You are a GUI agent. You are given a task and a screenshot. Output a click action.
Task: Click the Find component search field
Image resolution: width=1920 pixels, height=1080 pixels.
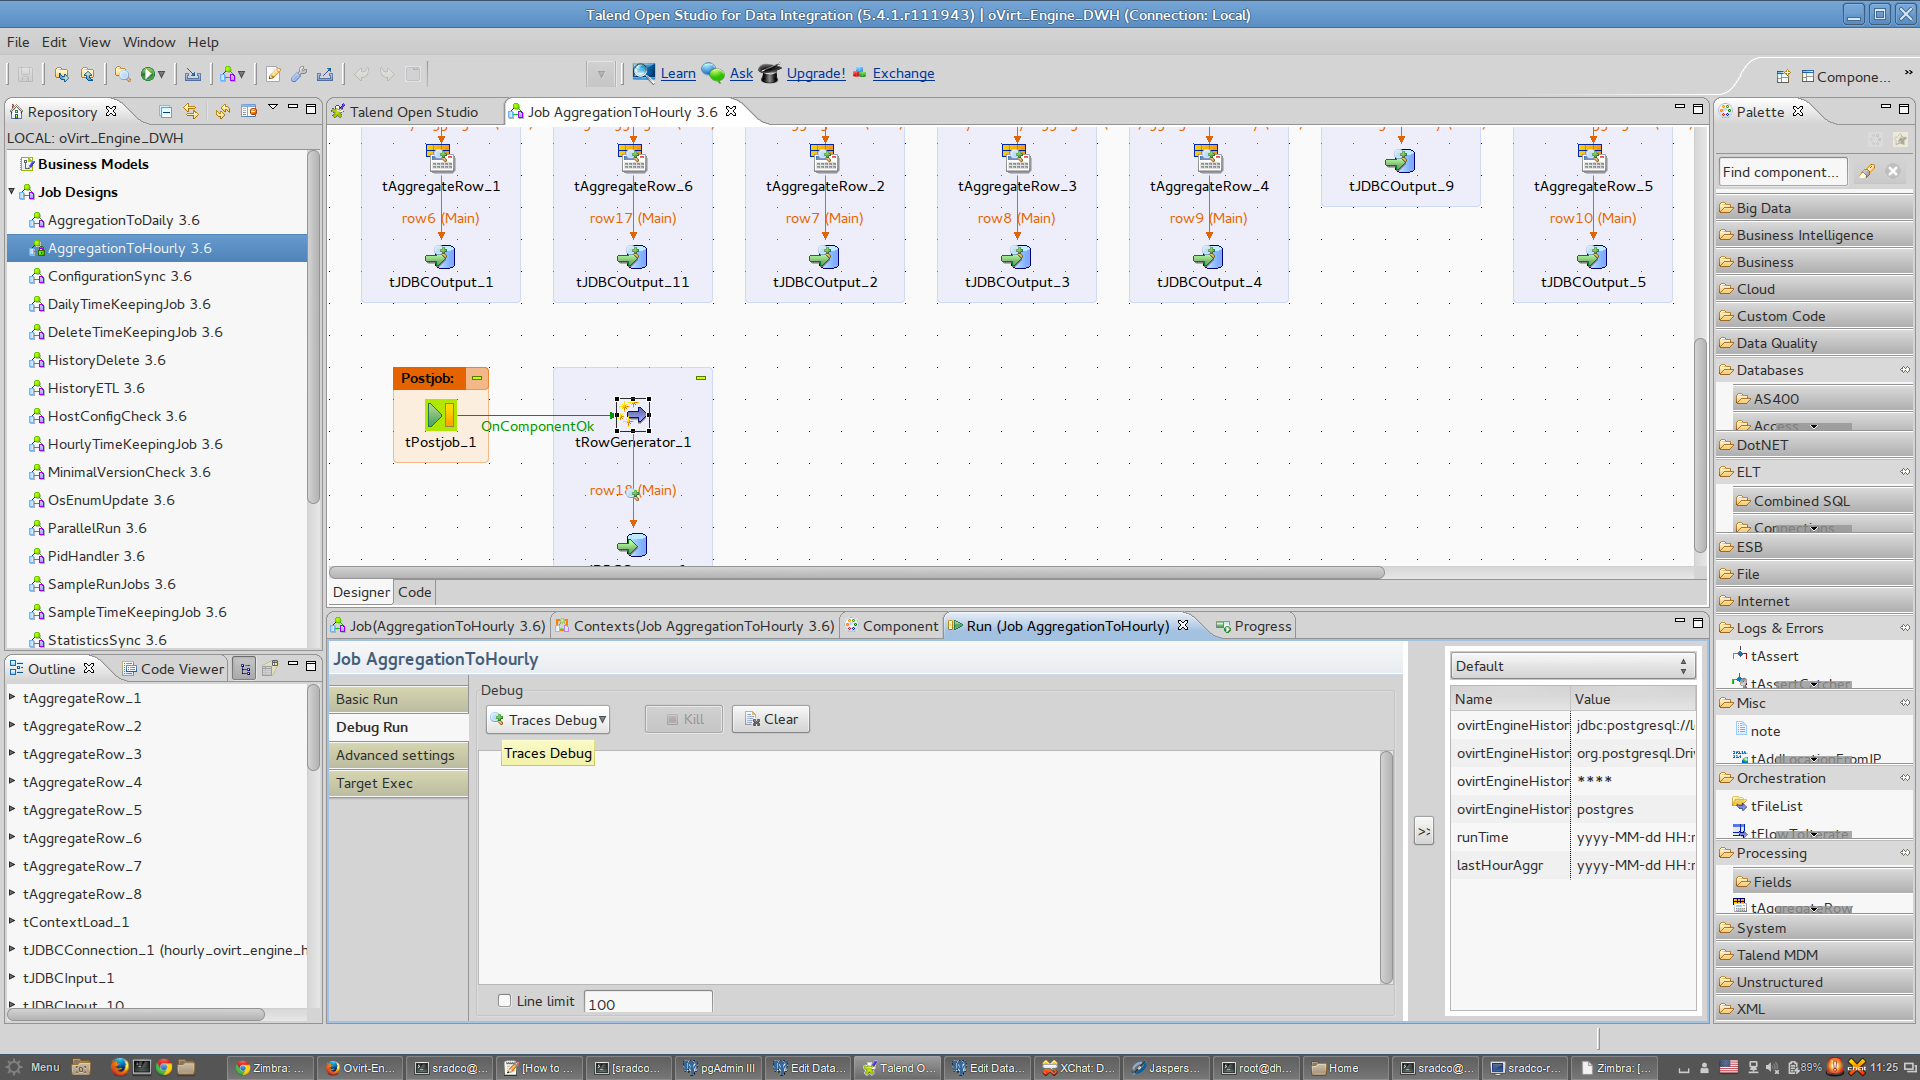click(x=1782, y=172)
